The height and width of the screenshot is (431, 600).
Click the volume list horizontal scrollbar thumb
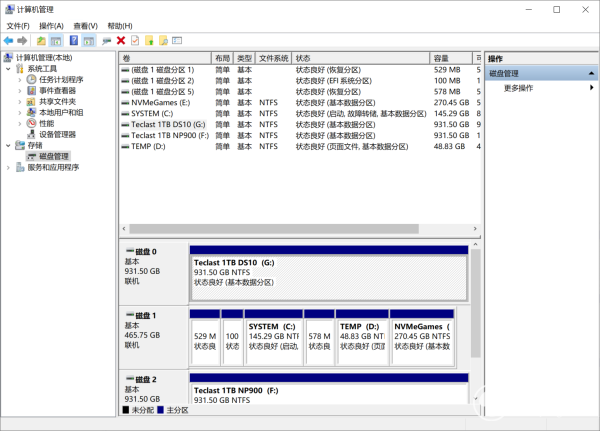click(274, 229)
